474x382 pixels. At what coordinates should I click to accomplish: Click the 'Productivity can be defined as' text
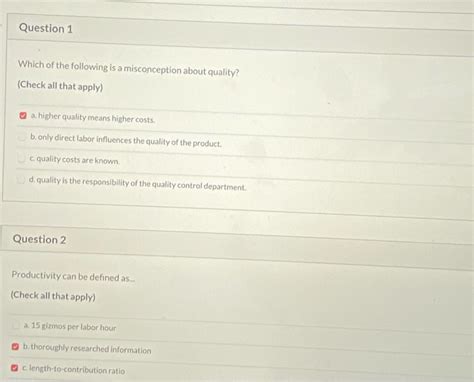[x=73, y=276]
